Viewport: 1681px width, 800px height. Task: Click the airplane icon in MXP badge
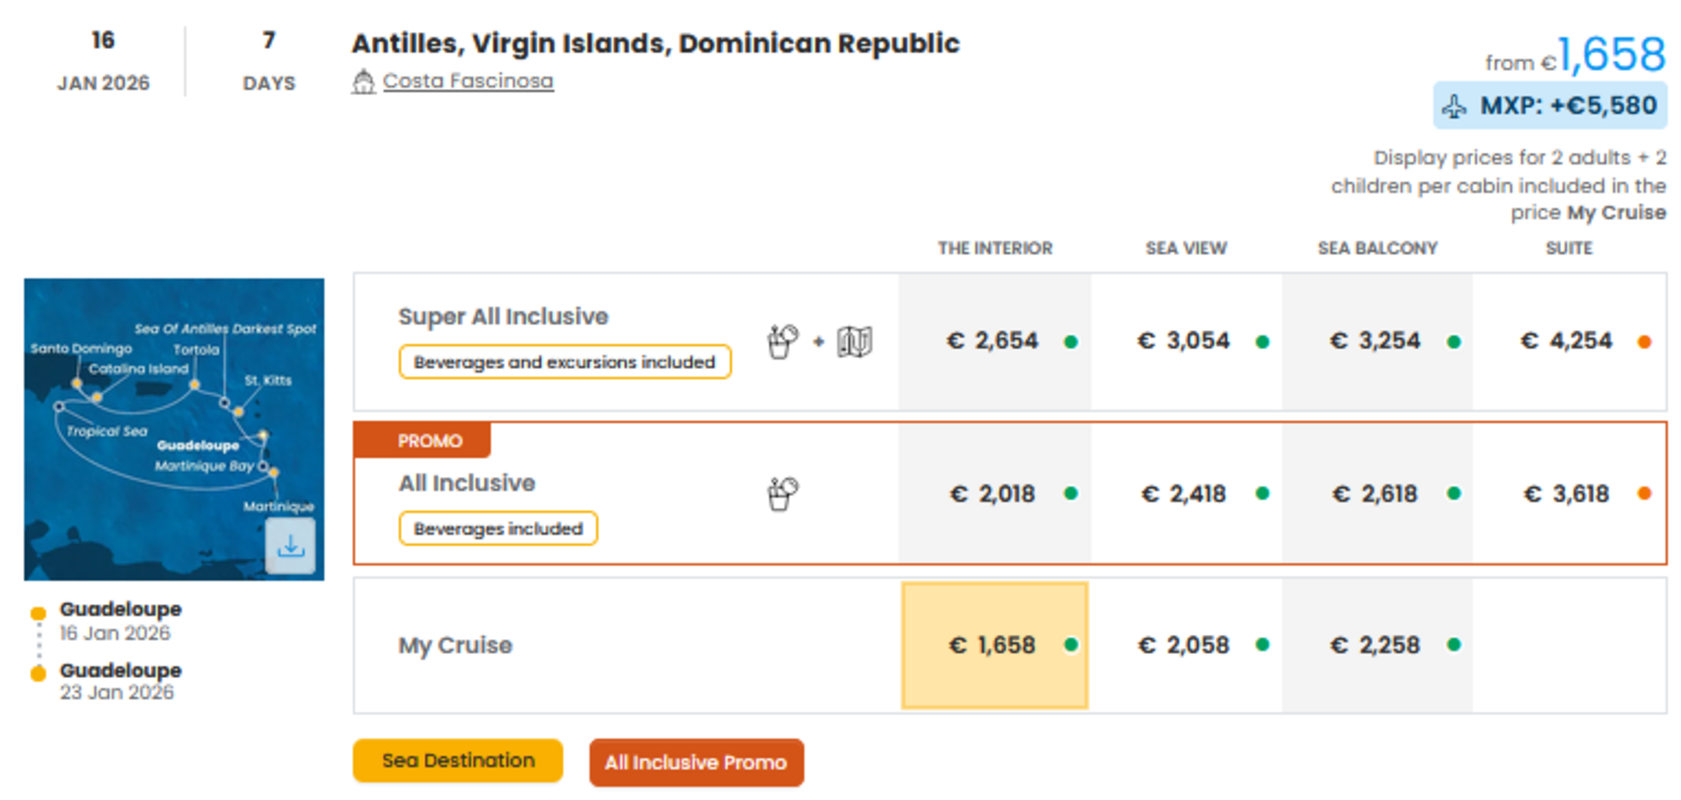click(x=1454, y=106)
